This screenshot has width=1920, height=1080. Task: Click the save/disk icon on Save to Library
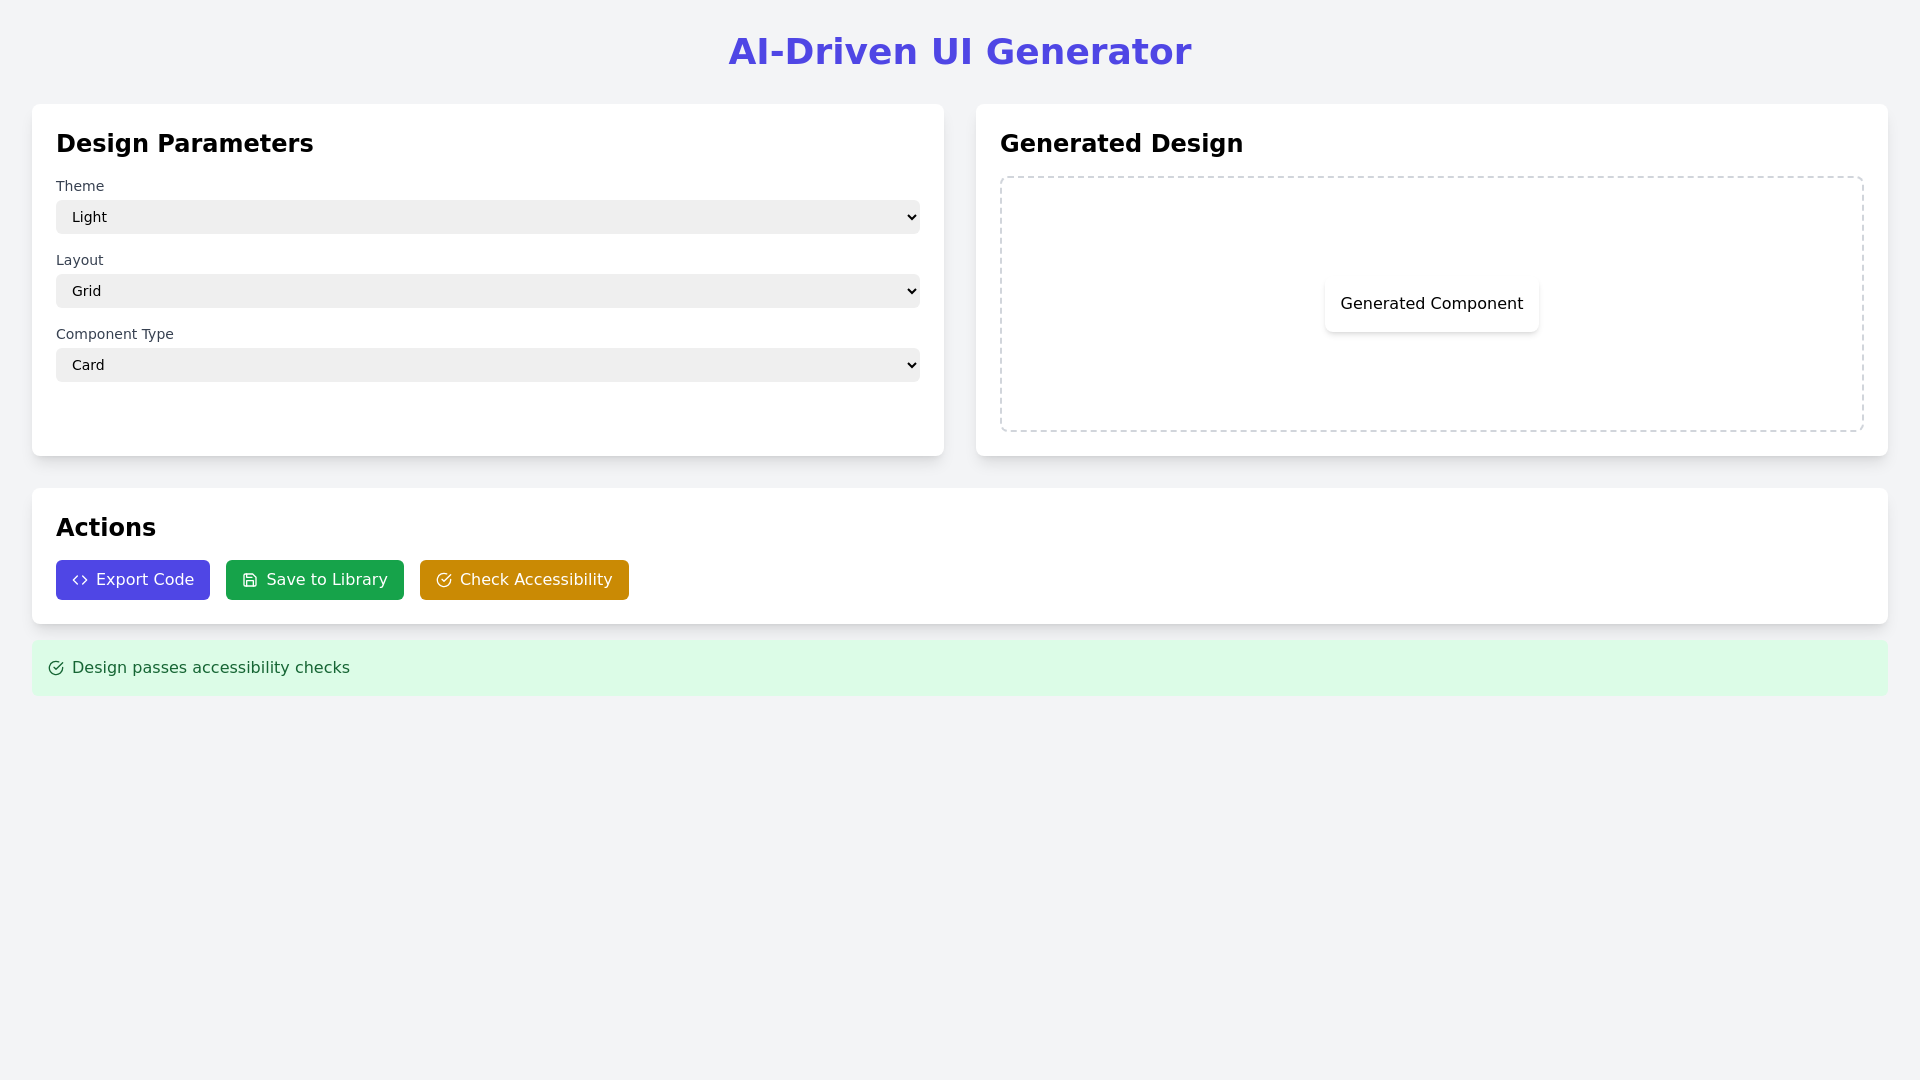249,580
